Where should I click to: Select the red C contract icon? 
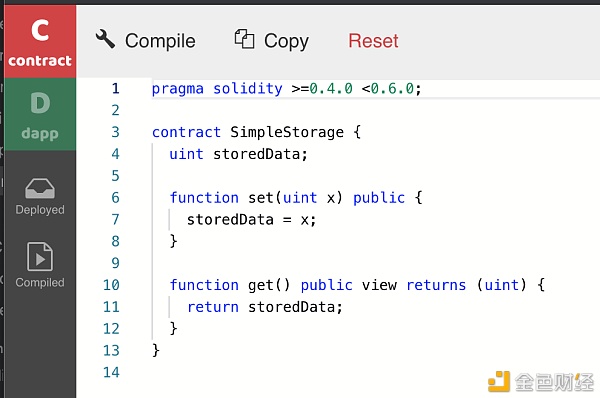pos(40,30)
